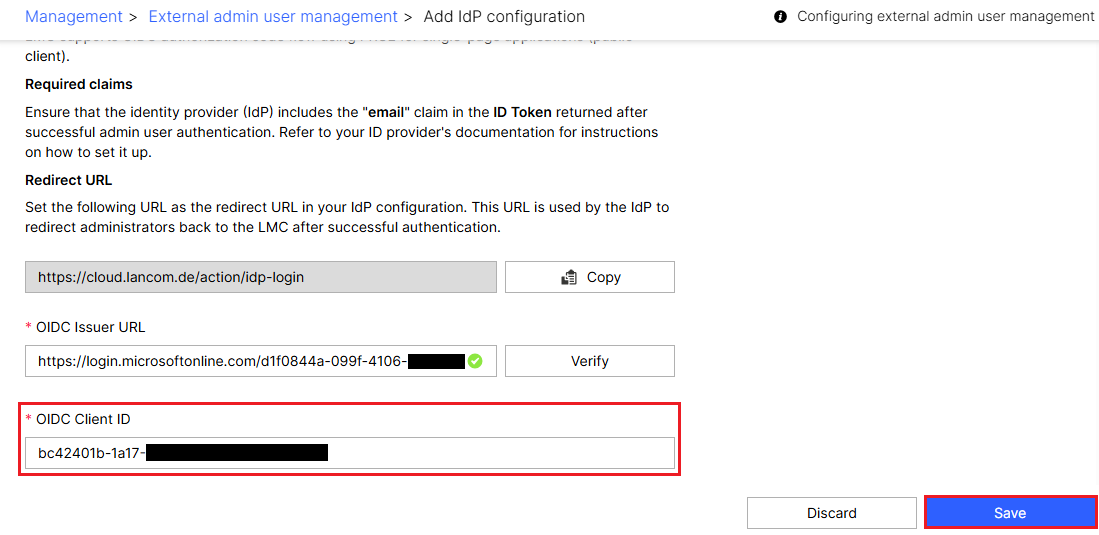This screenshot has width=1099, height=535.
Task: Select the Redirect URL heading
Action: (69, 180)
